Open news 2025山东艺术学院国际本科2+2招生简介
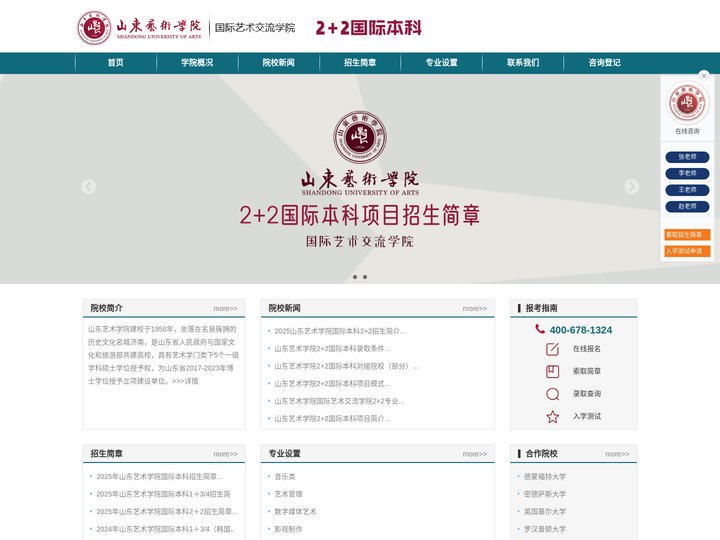Image resolution: width=720 pixels, height=540 pixels. 340,331
